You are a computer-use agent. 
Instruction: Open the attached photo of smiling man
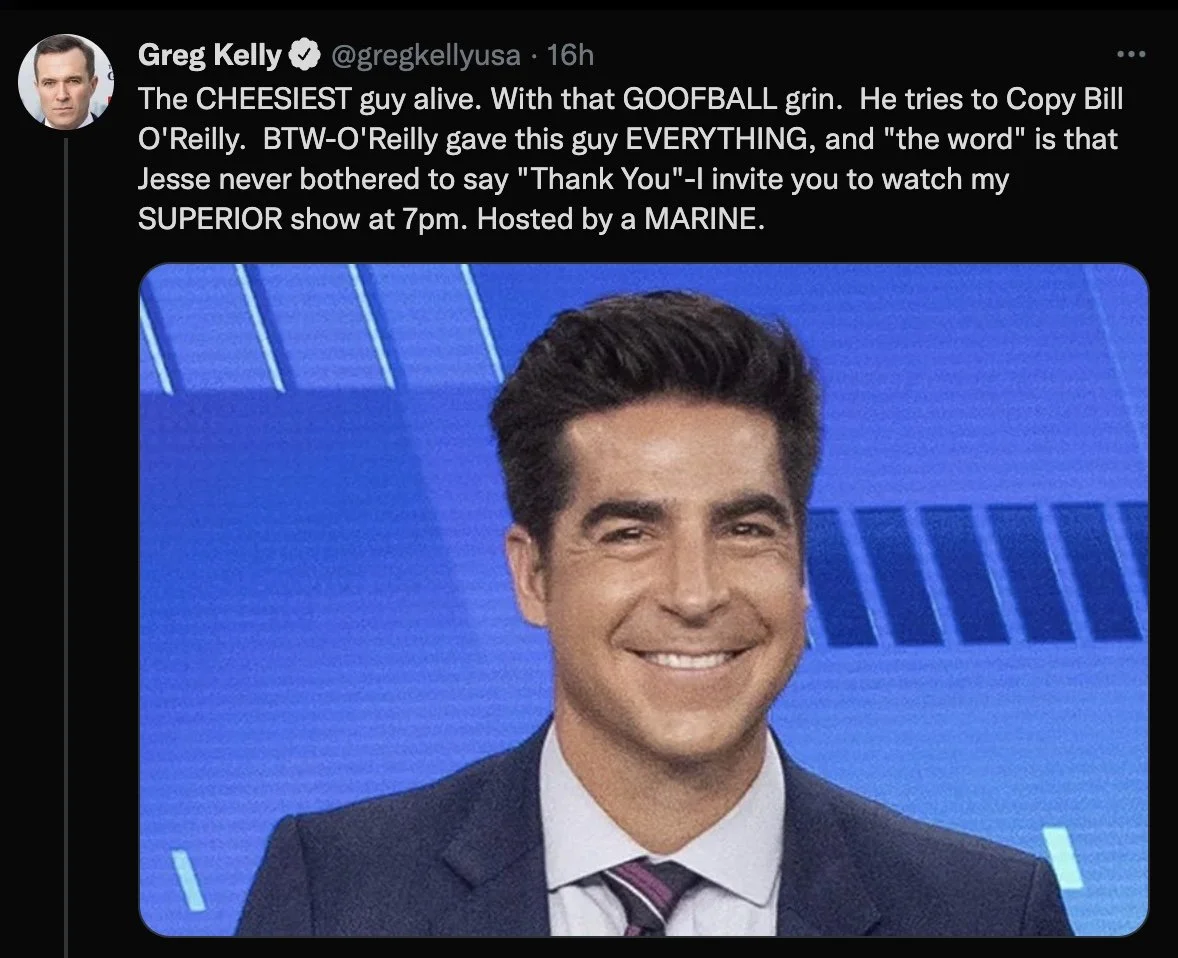(644, 600)
